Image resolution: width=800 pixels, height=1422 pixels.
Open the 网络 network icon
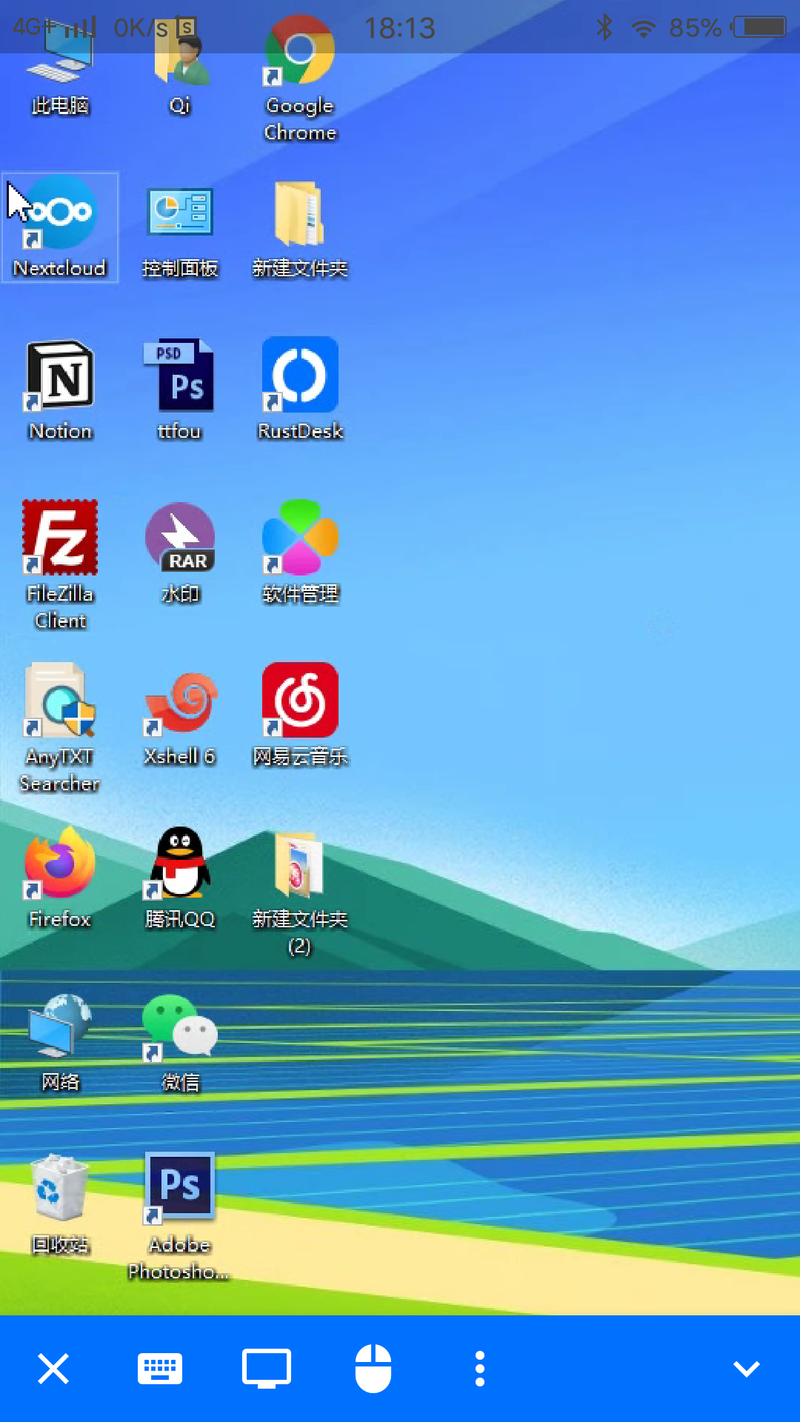coord(60,1042)
